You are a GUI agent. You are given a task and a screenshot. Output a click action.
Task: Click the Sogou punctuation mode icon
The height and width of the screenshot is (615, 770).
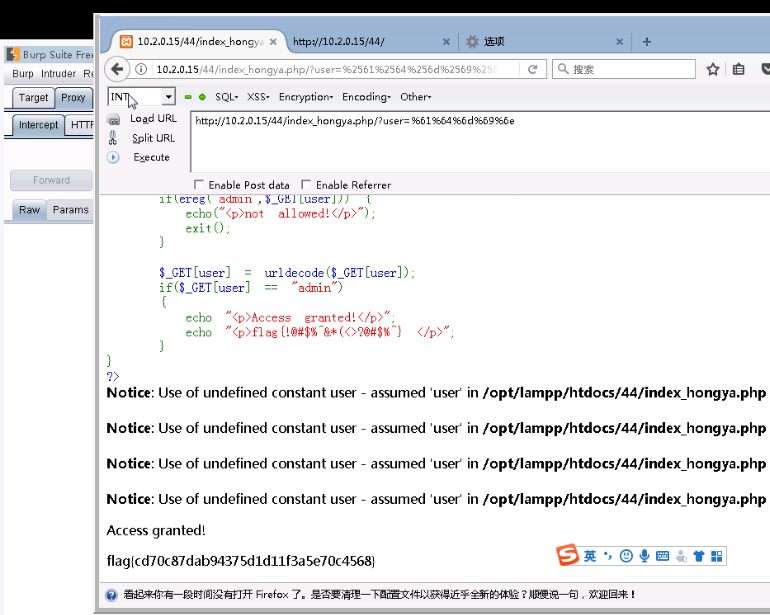pyautogui.click(x=608, y=556)
